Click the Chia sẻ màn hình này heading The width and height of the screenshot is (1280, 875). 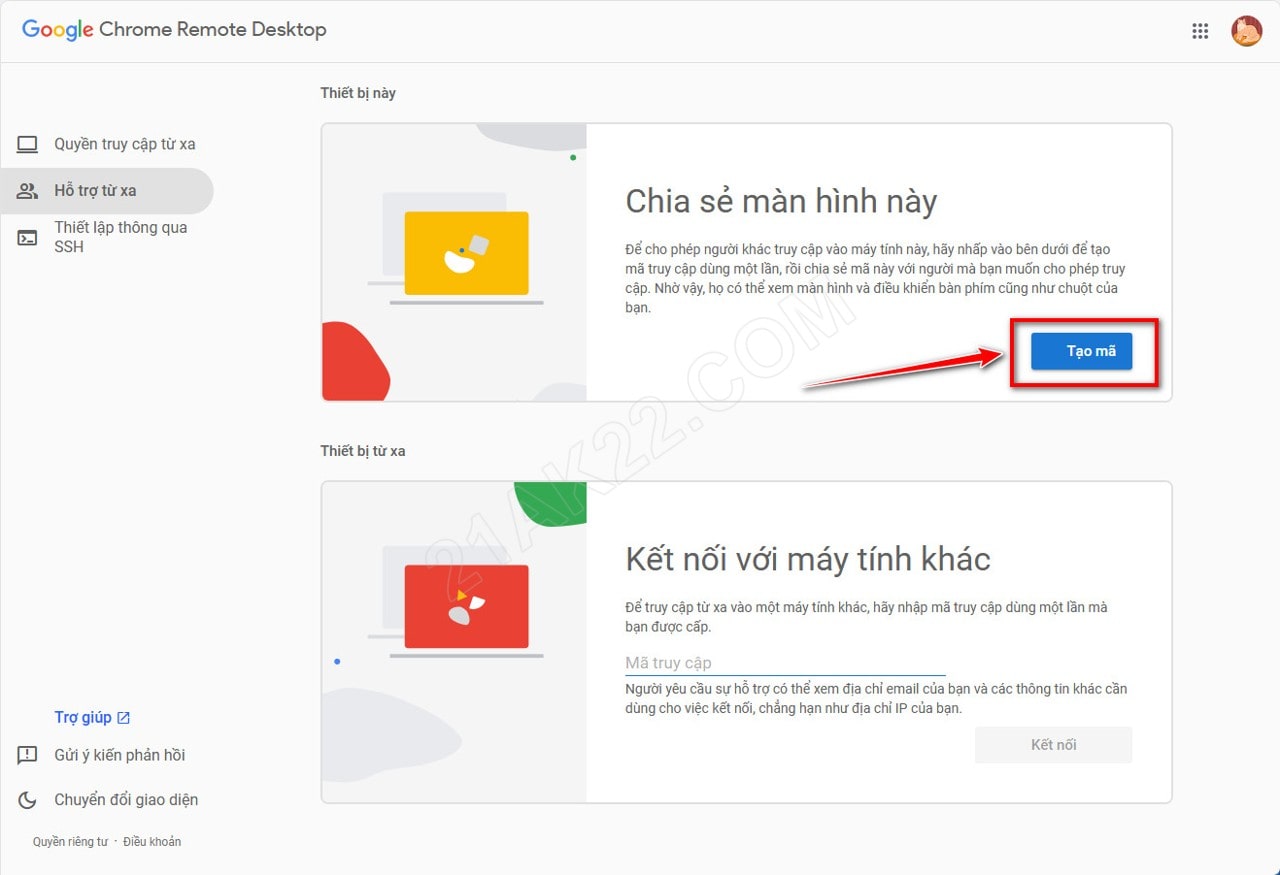pos(781,202)
